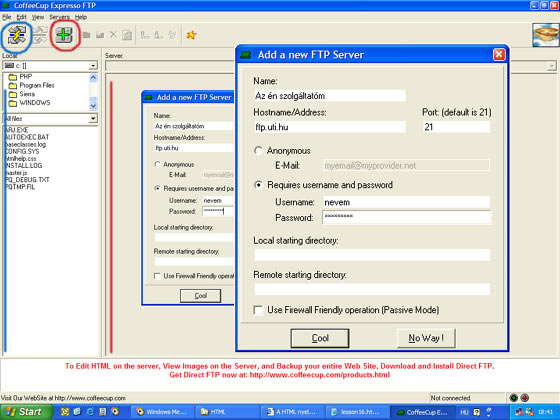560x420 pixels.
Task: Click the Name field in large dialog
Action: (330, 96)
